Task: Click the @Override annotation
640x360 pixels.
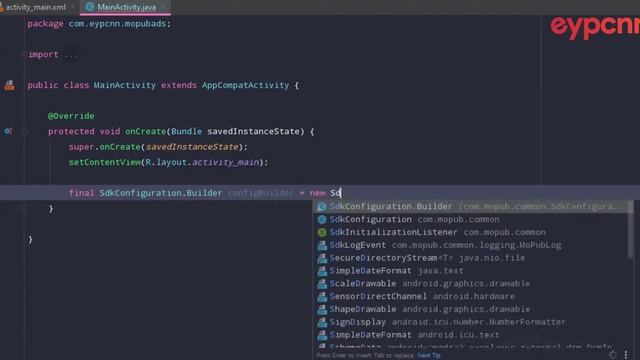Action: tap(71, 116)
